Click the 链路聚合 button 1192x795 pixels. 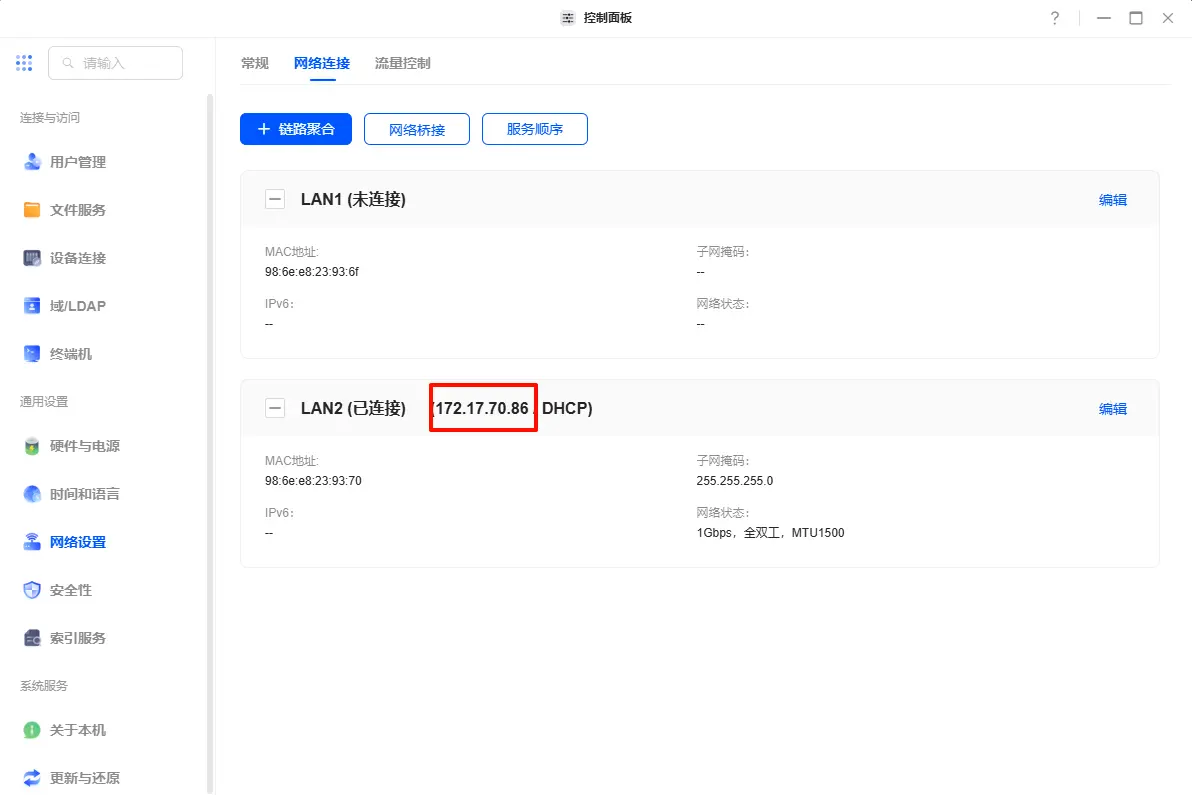[296, 129]
